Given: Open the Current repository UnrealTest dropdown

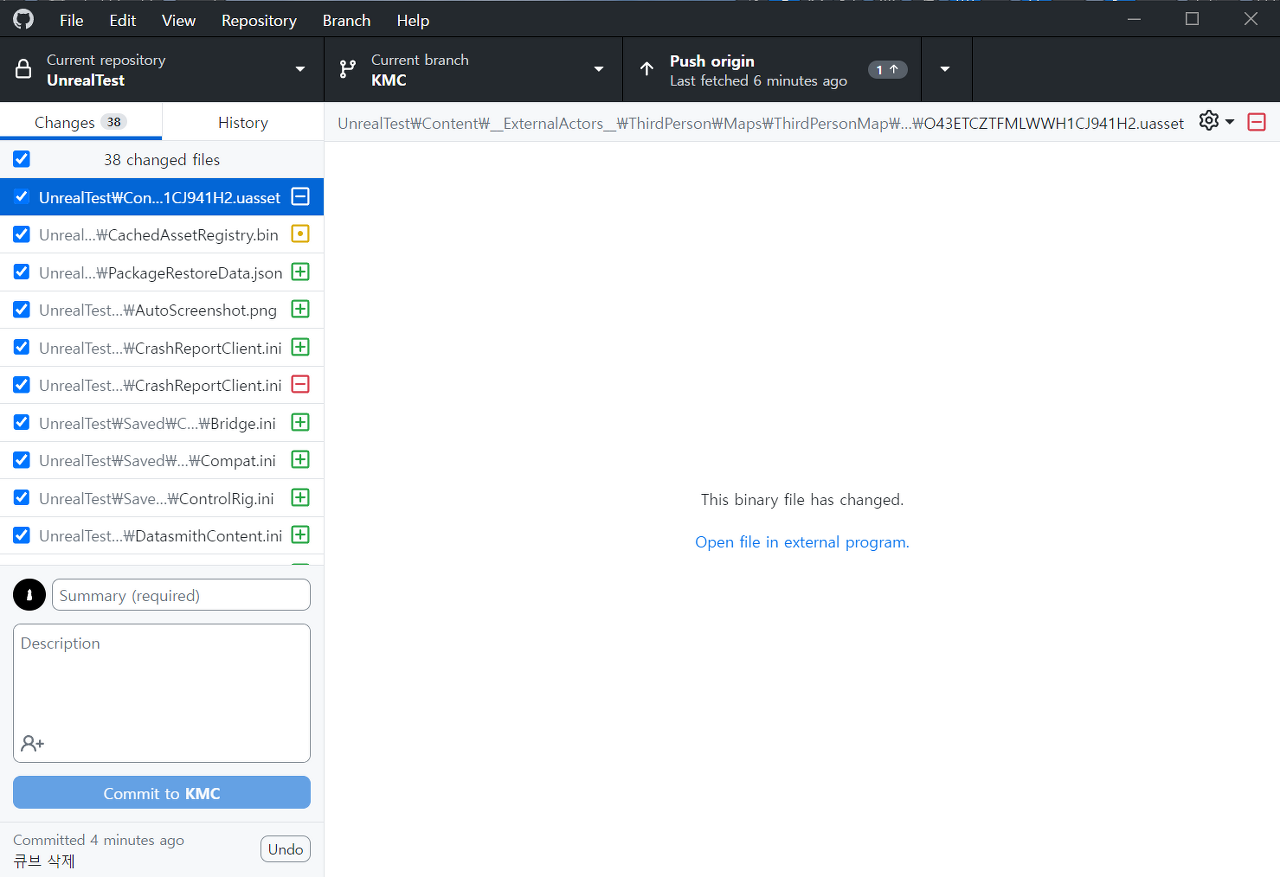Looking at the screenshot, I should (162, 69).
